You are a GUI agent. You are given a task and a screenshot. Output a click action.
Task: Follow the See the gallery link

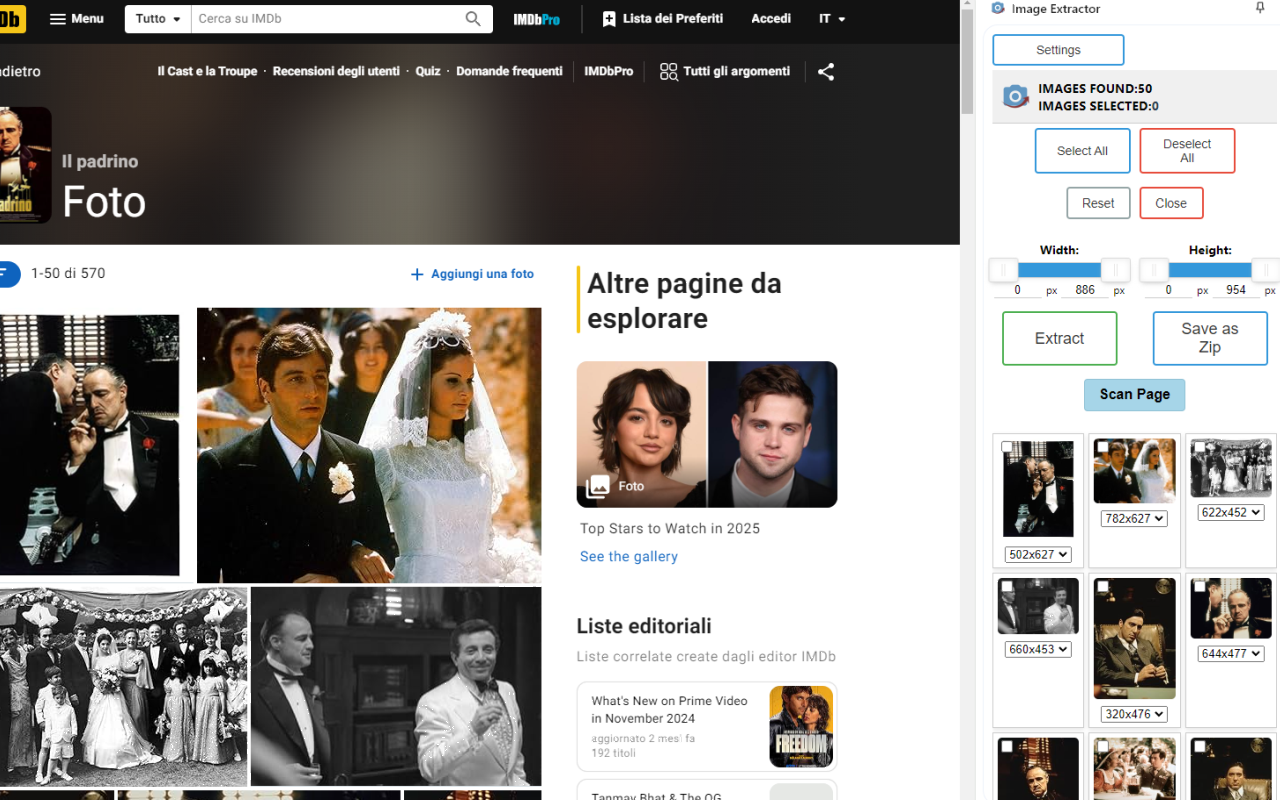pyautogui.click(x=629, y=556)
